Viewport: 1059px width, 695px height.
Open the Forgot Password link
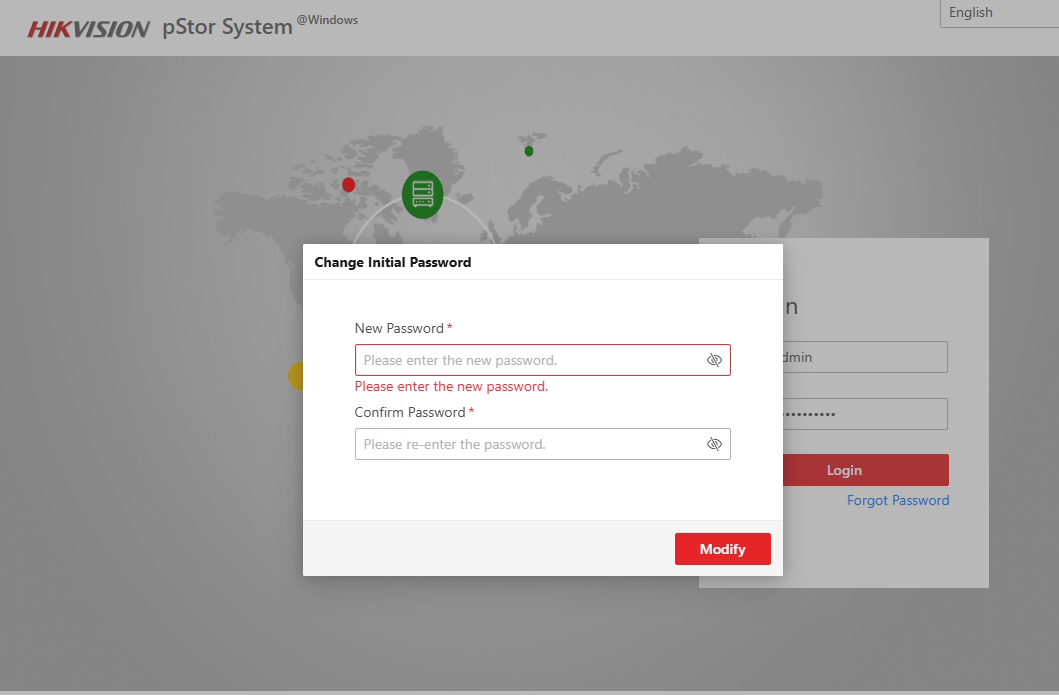(x=898, y=500)
